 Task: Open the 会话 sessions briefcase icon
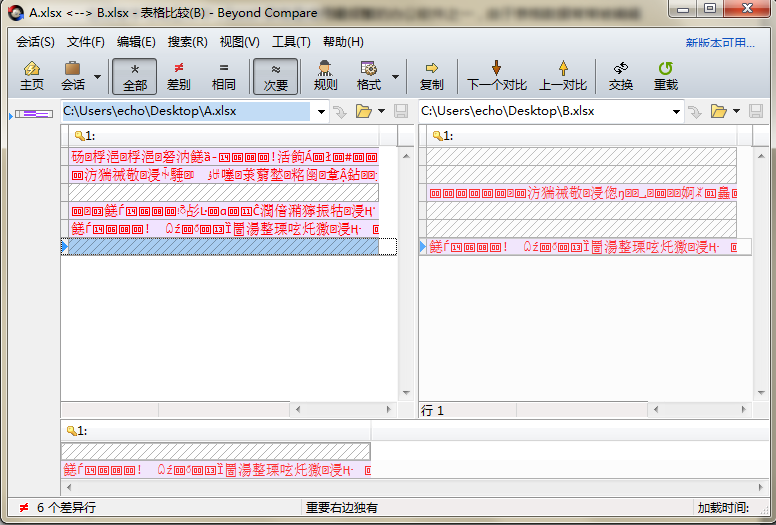73,76
